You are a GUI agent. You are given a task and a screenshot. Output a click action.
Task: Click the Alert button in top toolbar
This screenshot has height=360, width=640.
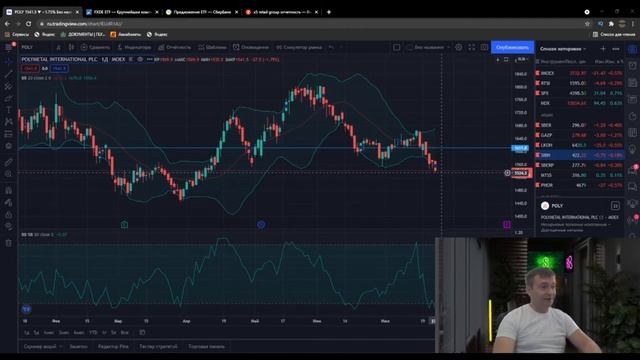click(251, 47)
